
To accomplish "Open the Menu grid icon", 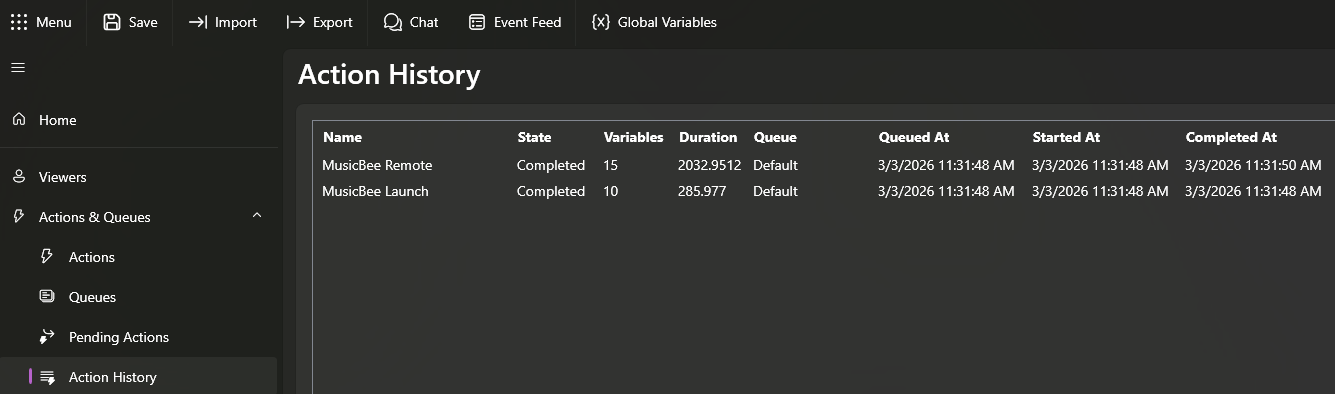I will (19, 22).
